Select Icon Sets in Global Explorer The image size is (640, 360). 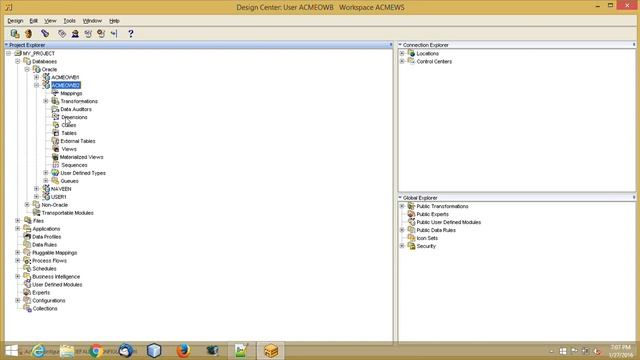pos(427,238)
